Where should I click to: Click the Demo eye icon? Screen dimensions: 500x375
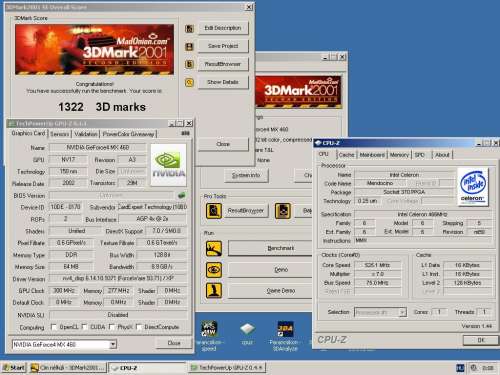point(214,270)
